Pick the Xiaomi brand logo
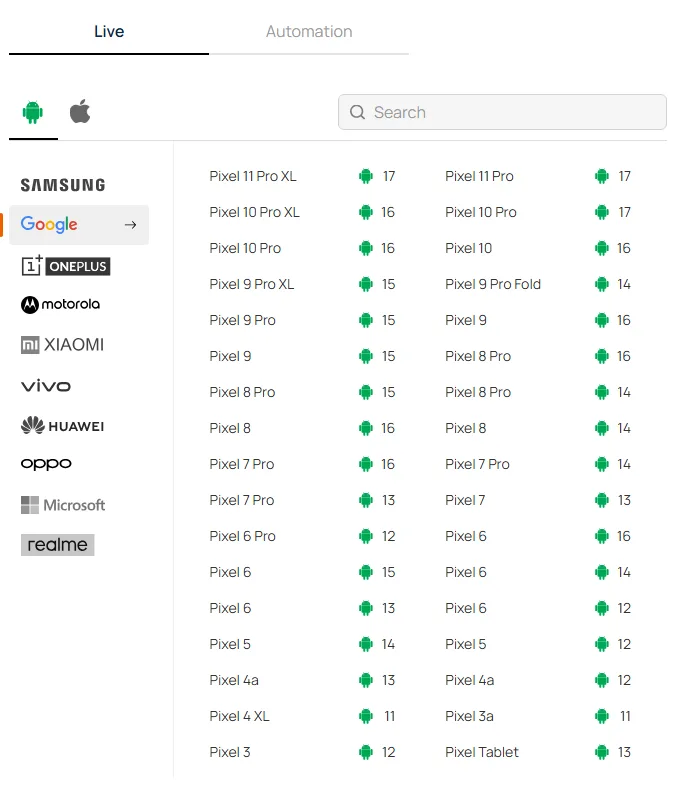The width and height of the screenshot is (700, 785). click(x=63, y=345)
